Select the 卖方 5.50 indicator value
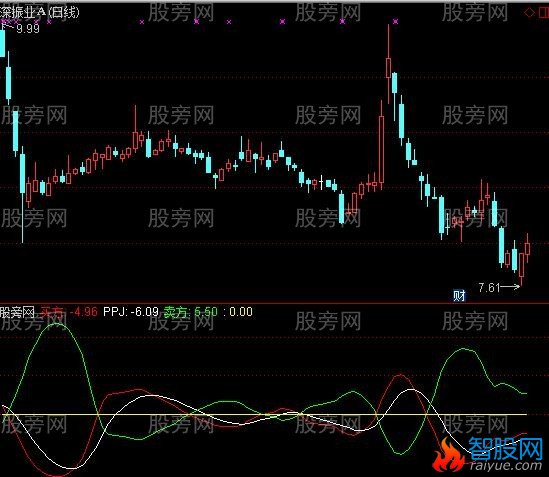Viewport: 549px width, 477px height. tap(191, 311)
